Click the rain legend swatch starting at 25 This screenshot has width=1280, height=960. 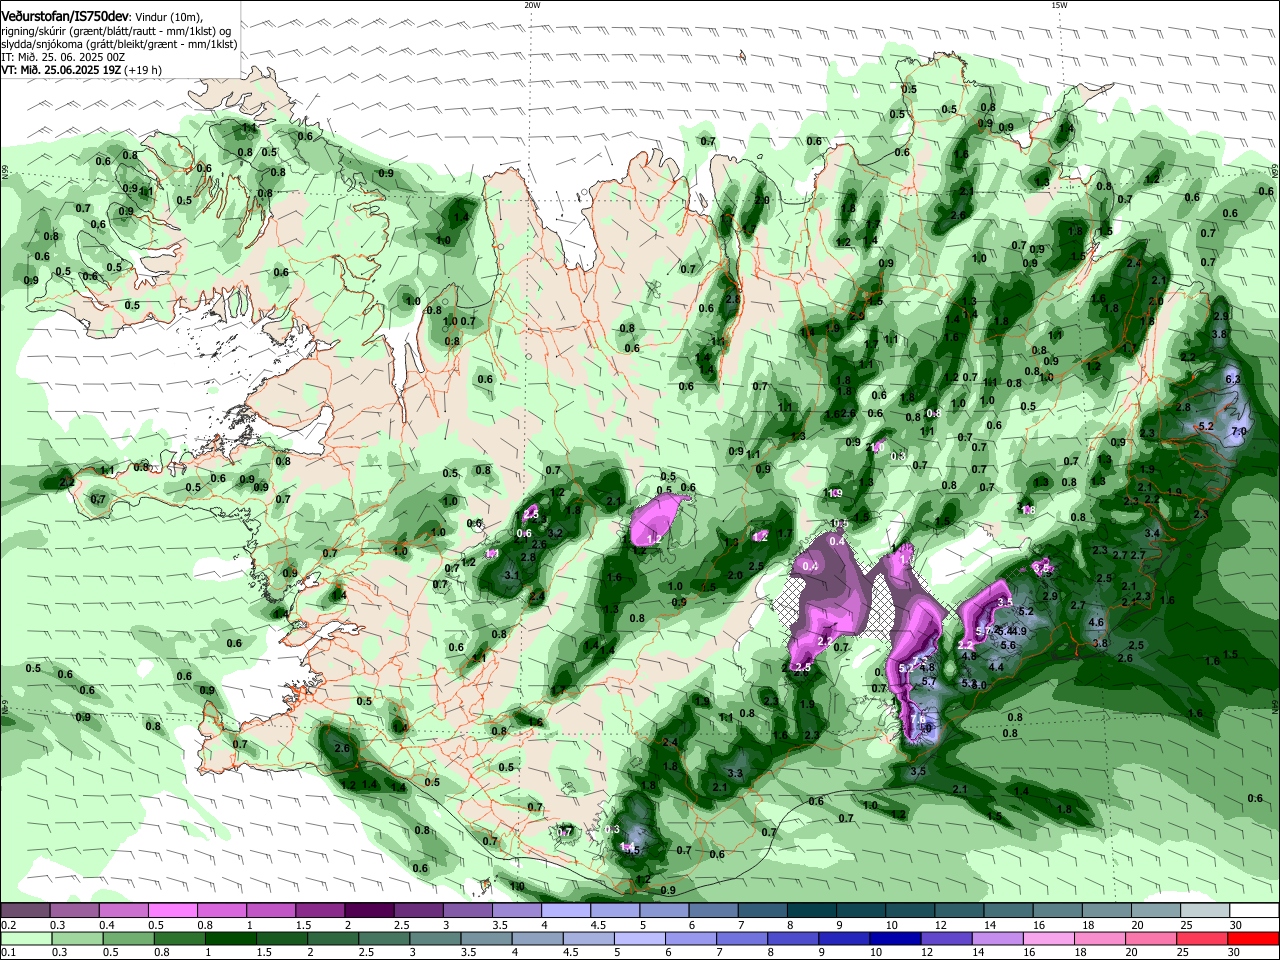coord(1201,939)
